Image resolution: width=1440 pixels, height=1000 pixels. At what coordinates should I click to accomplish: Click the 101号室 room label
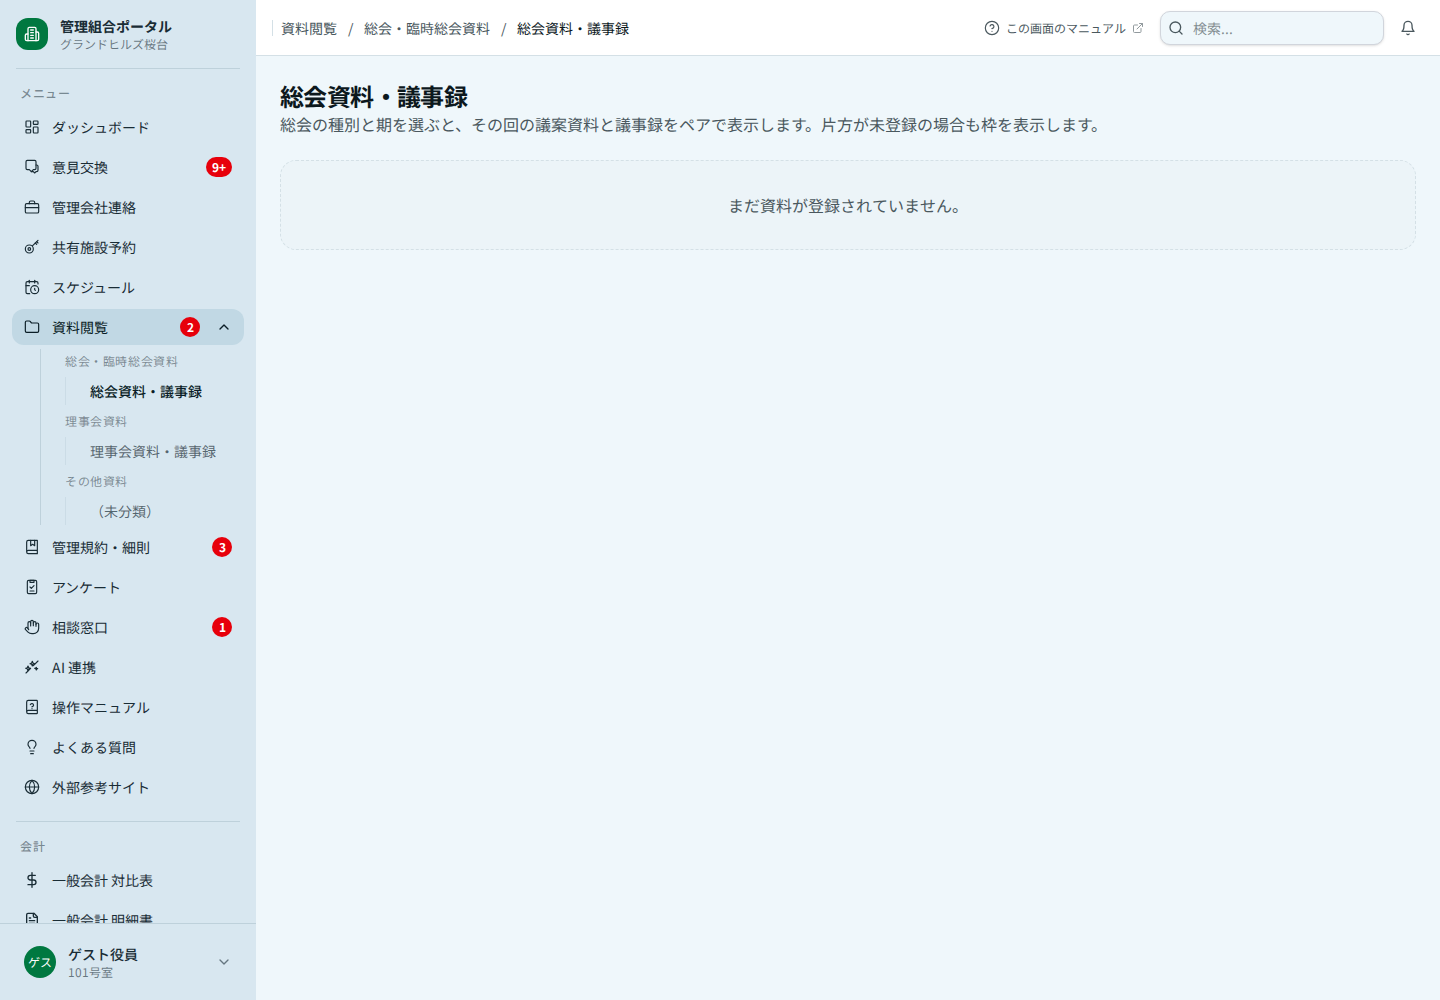pyautogui.click(x=90, y=973)
